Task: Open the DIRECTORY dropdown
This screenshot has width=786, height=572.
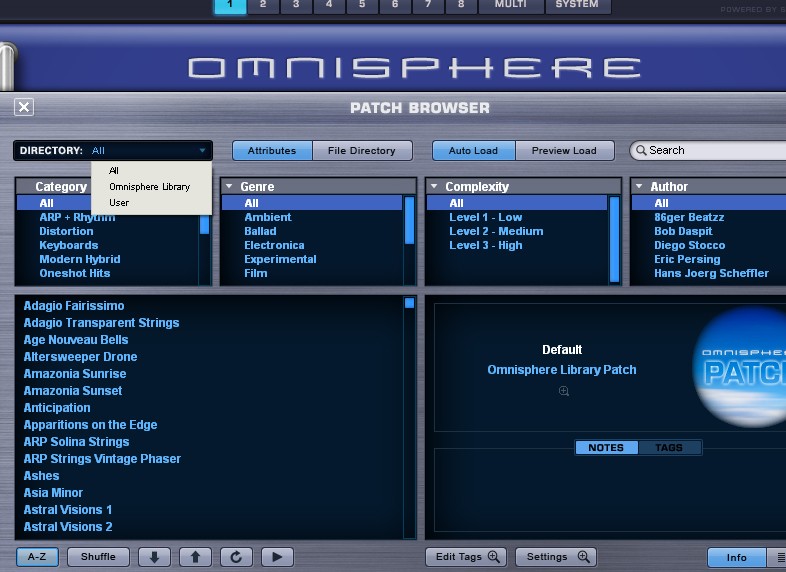Action: click(113, 150)
